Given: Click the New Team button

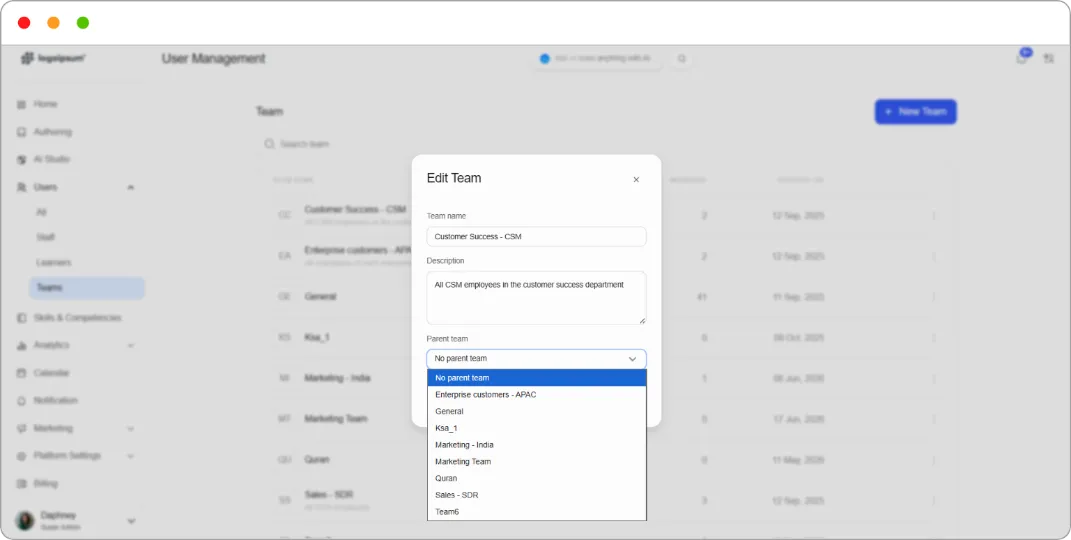Looking at the screenshot, I should (x=915, y=111).
